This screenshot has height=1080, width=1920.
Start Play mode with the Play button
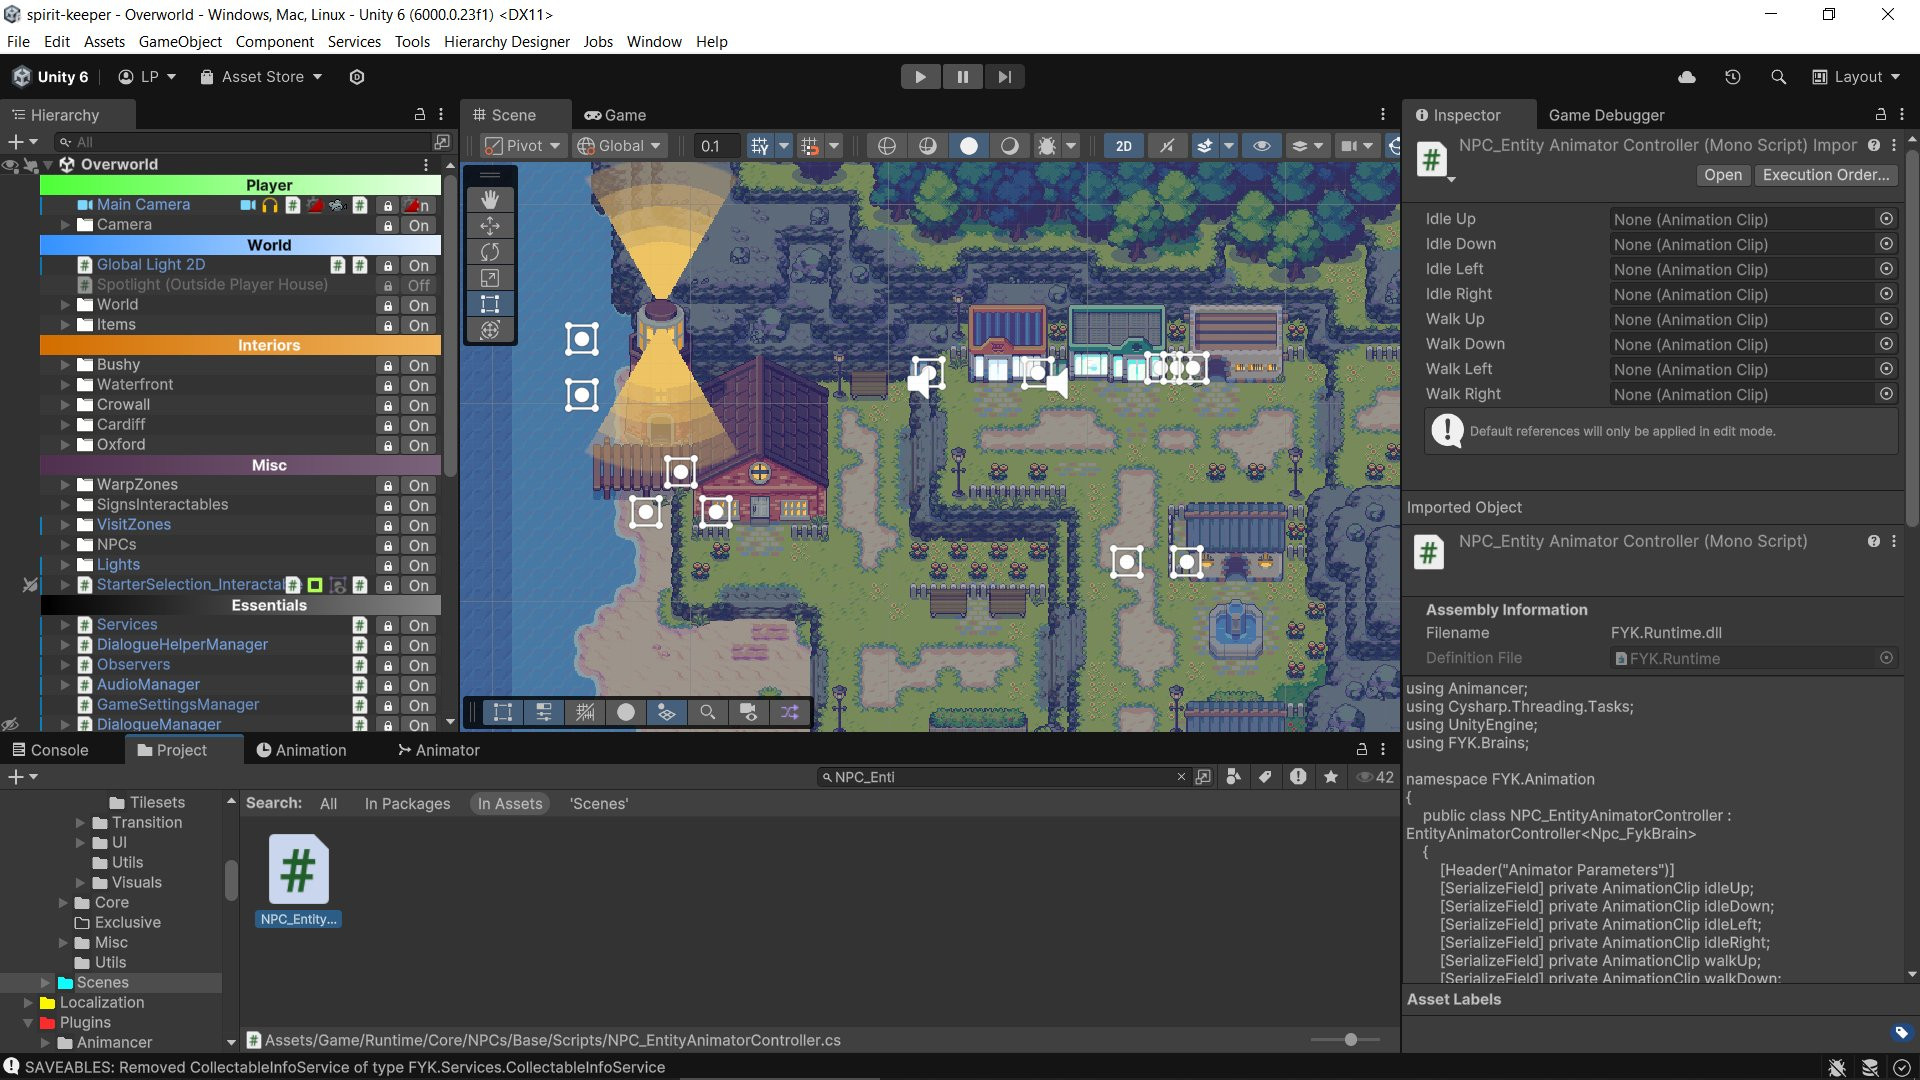(920, 77)
